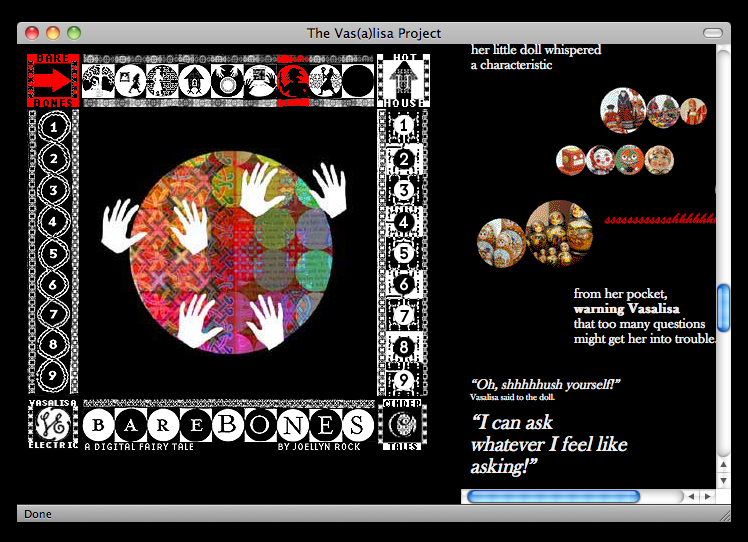Go to chapter 1 in left column
The height and width of the screenshot is (542, 748).
(x=53, y=127)
